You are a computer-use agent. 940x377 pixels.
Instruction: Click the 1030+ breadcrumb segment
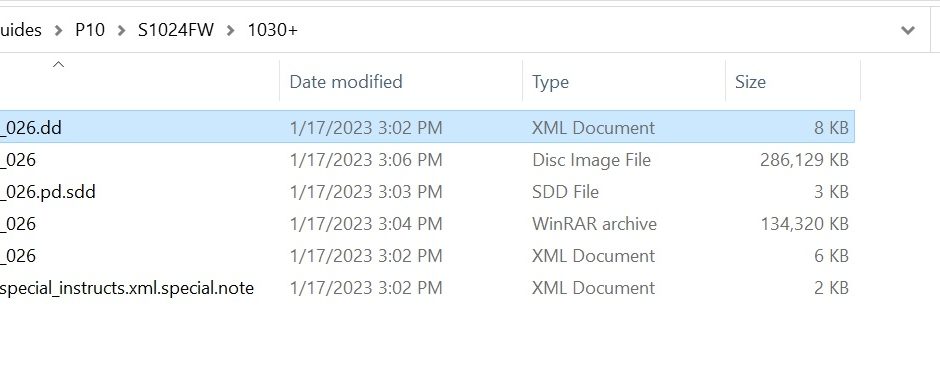273,29
